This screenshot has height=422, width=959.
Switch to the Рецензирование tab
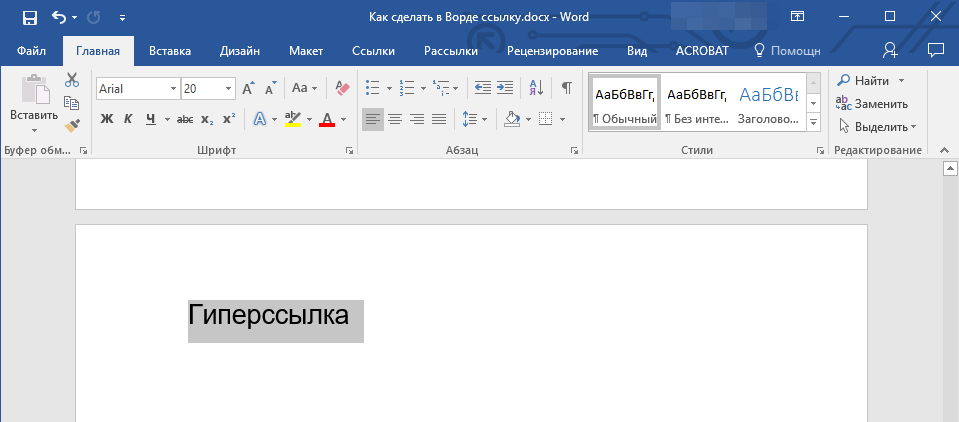(x=552, y=50)
